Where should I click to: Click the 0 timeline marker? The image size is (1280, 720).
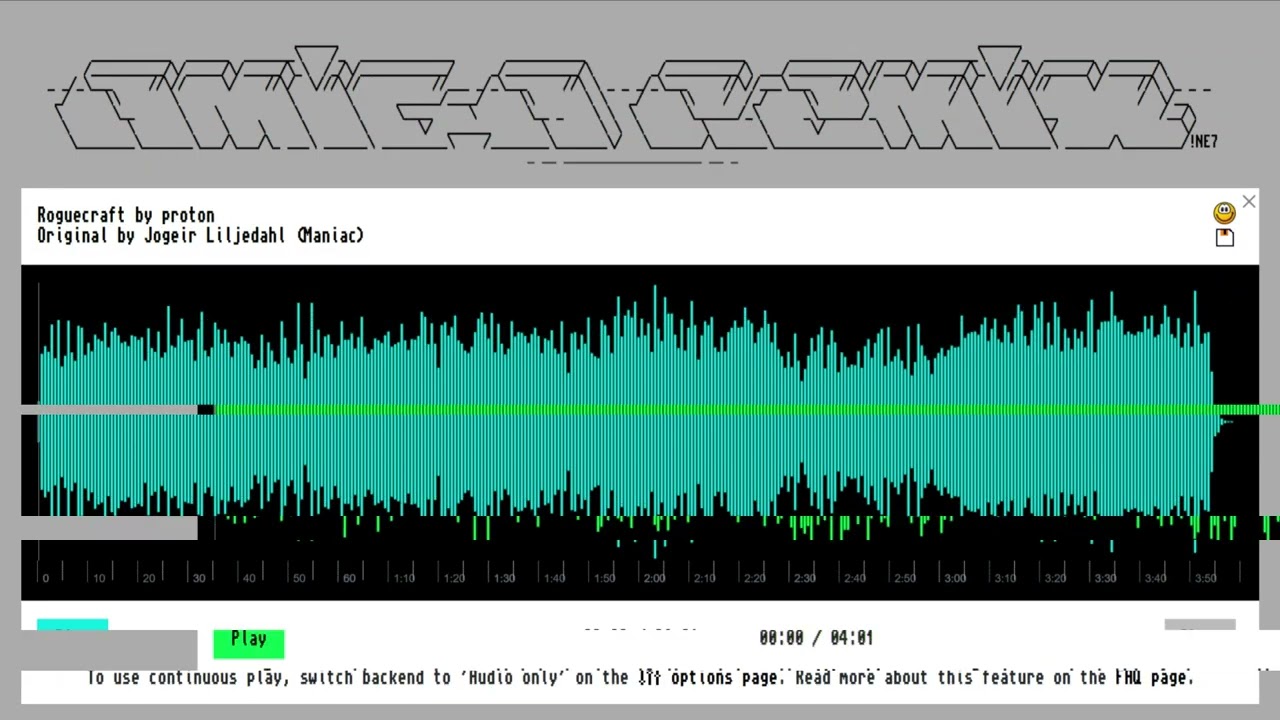click(46, 578)
